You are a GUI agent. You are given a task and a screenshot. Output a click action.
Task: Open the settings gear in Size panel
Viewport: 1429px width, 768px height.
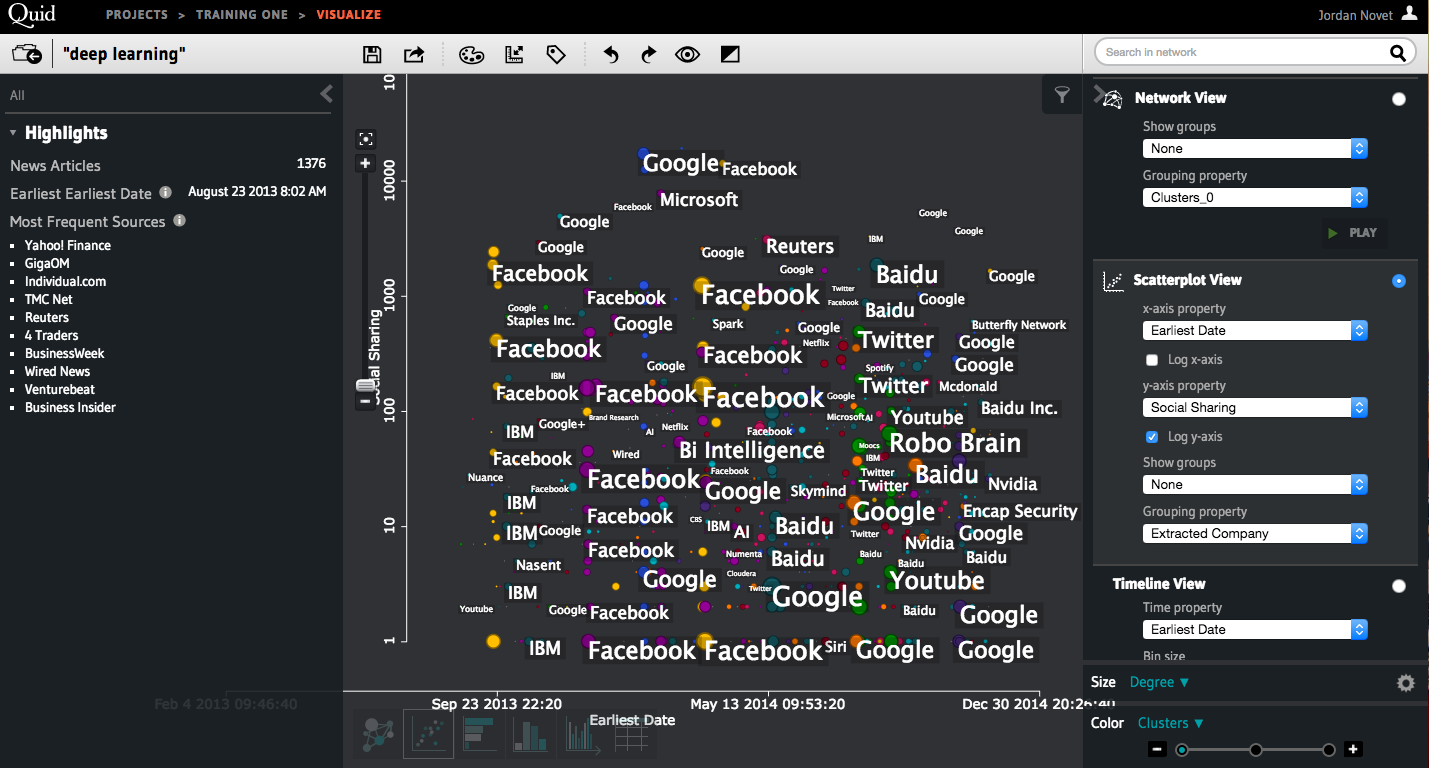click(x=1406, y=683)
